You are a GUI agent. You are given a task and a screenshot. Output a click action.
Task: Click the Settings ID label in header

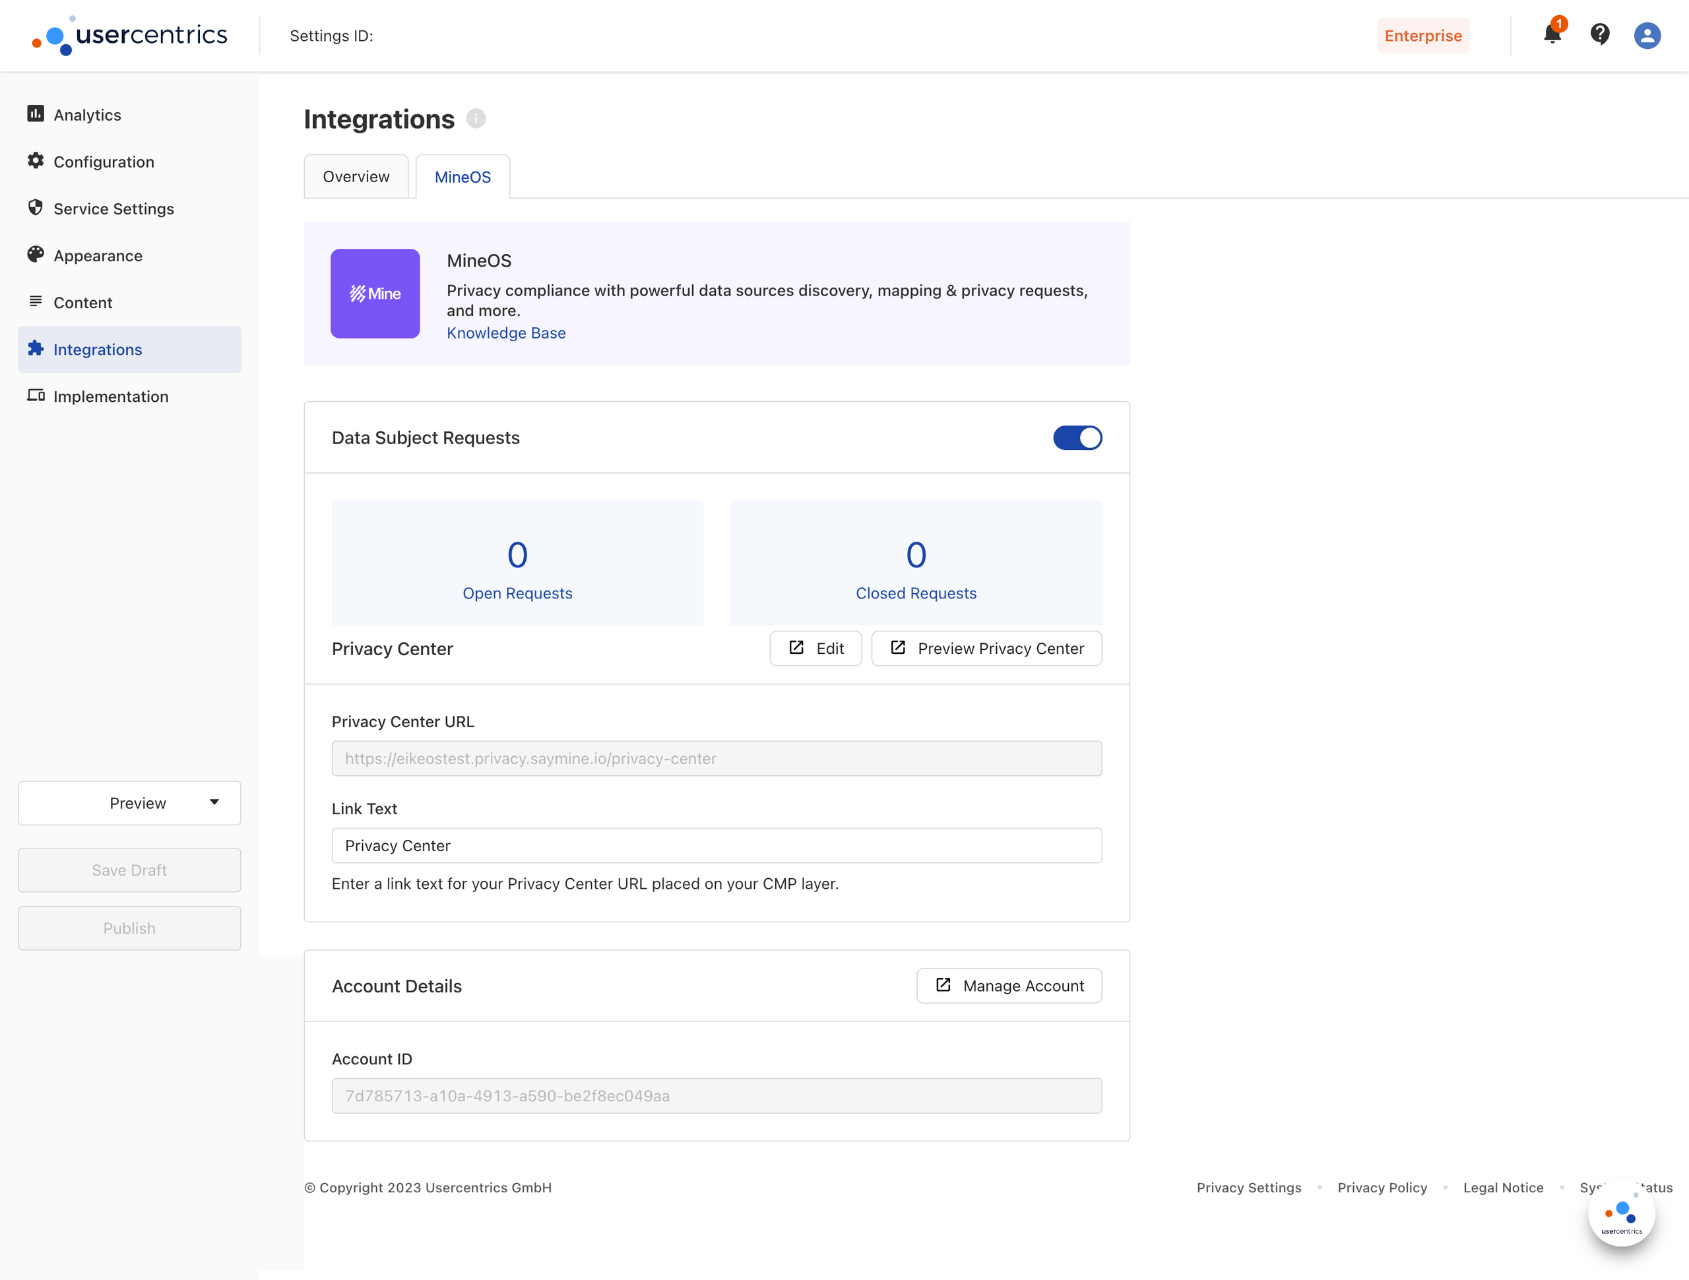(331, 36)
